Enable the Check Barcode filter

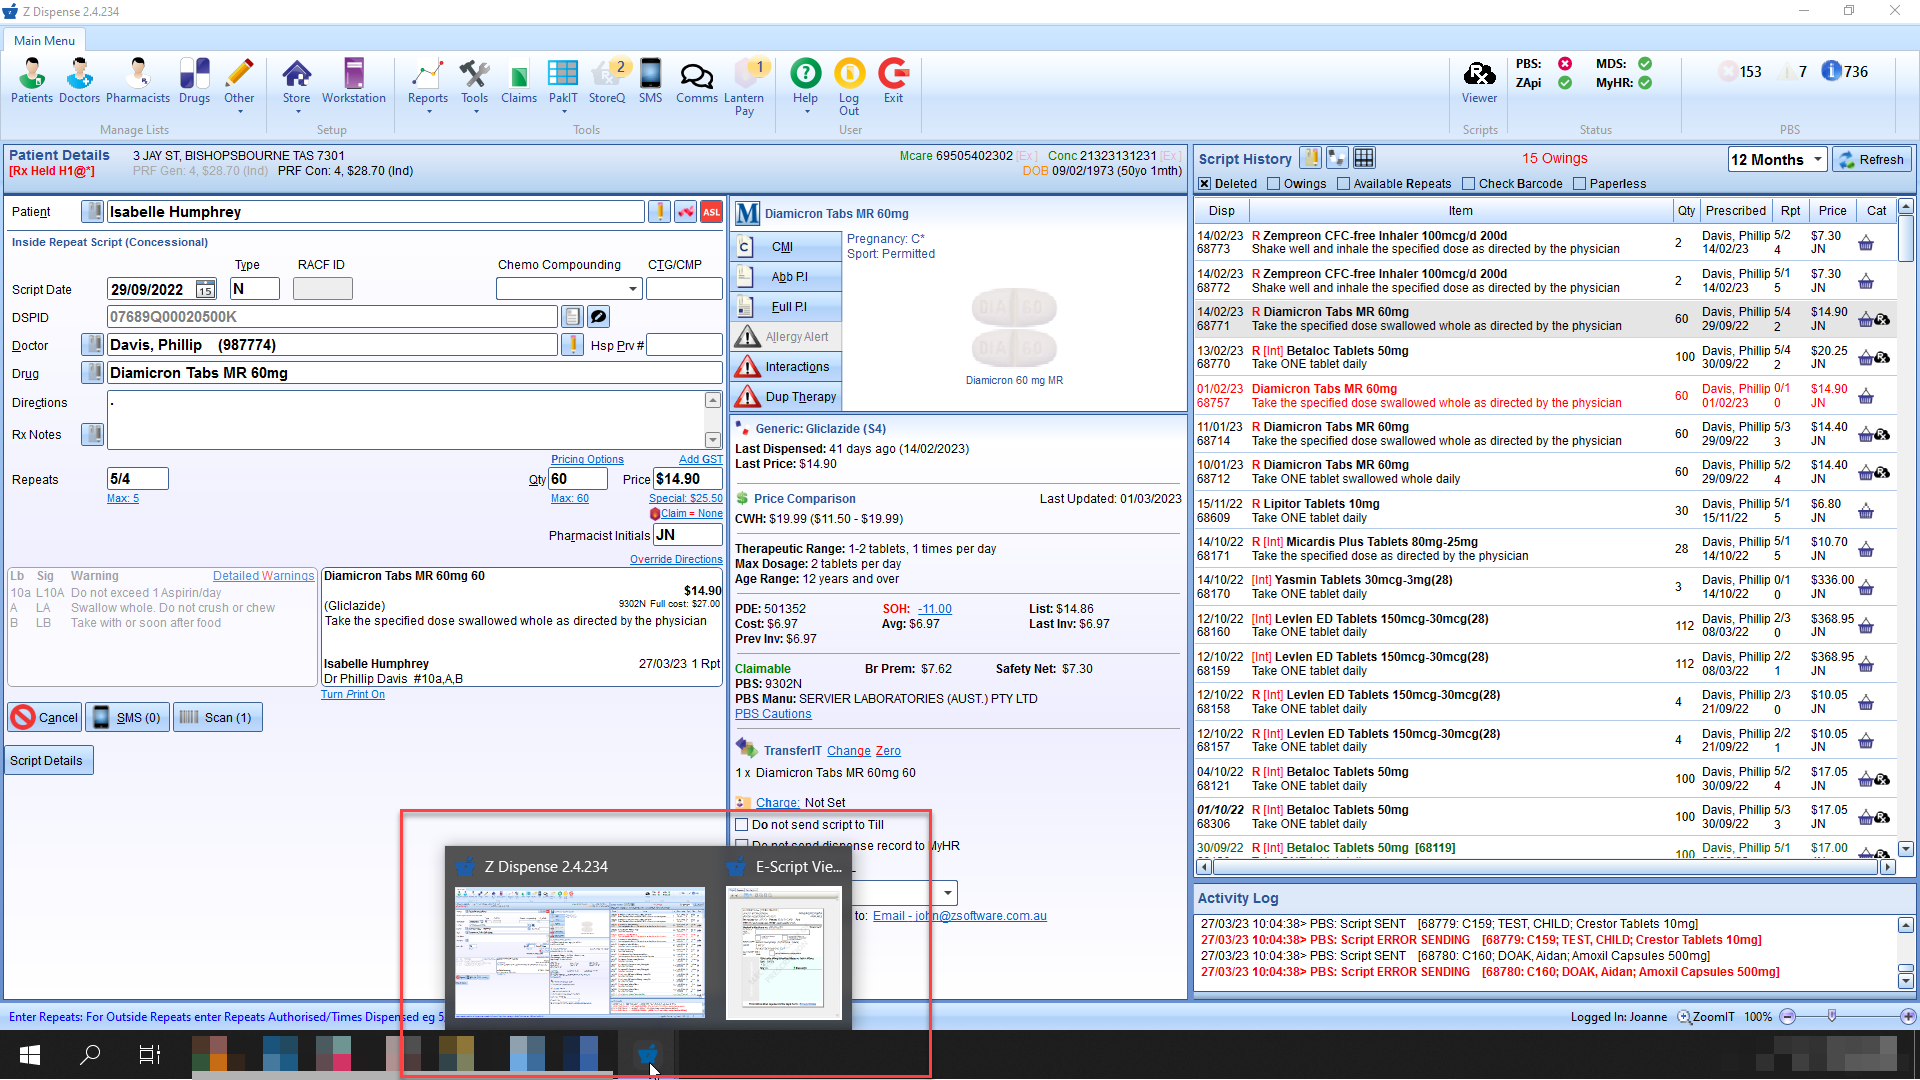tap(1470, 183)
